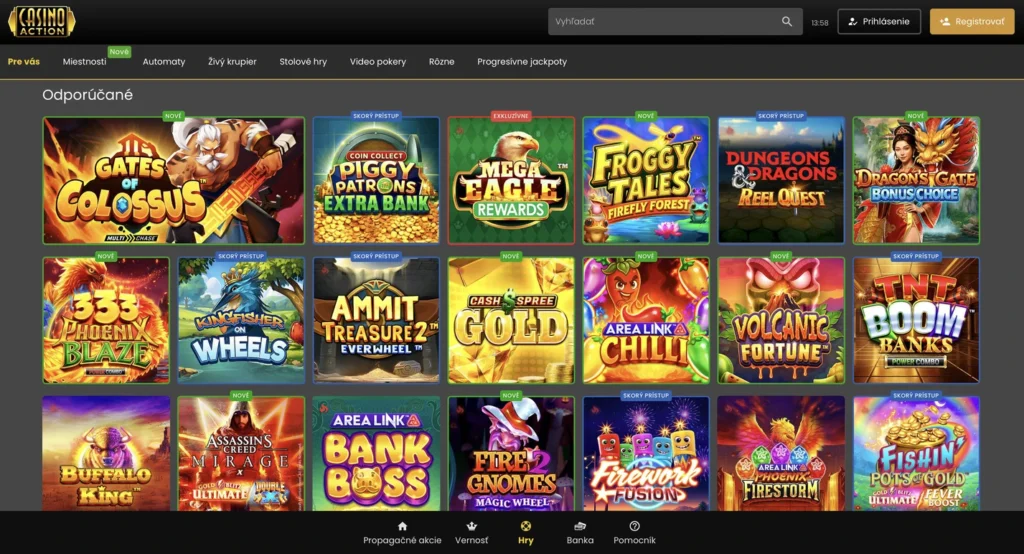Viewport: 1024px width, 554px height.
Task: Click the Casino Action logo
Action: click(42, 22)
